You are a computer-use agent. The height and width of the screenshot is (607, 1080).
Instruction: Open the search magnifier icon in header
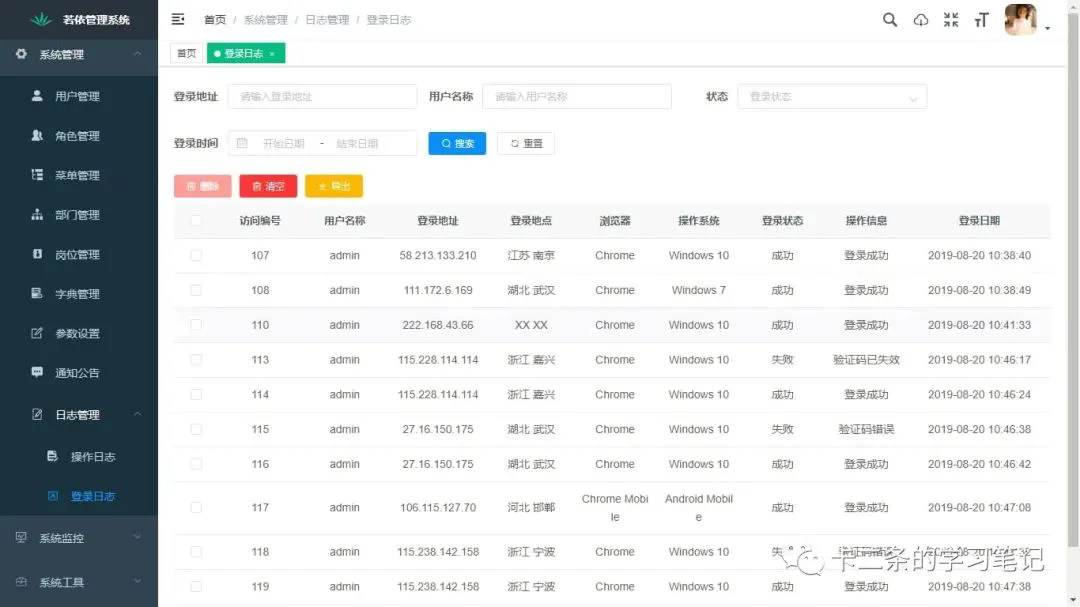coord(890,19)
